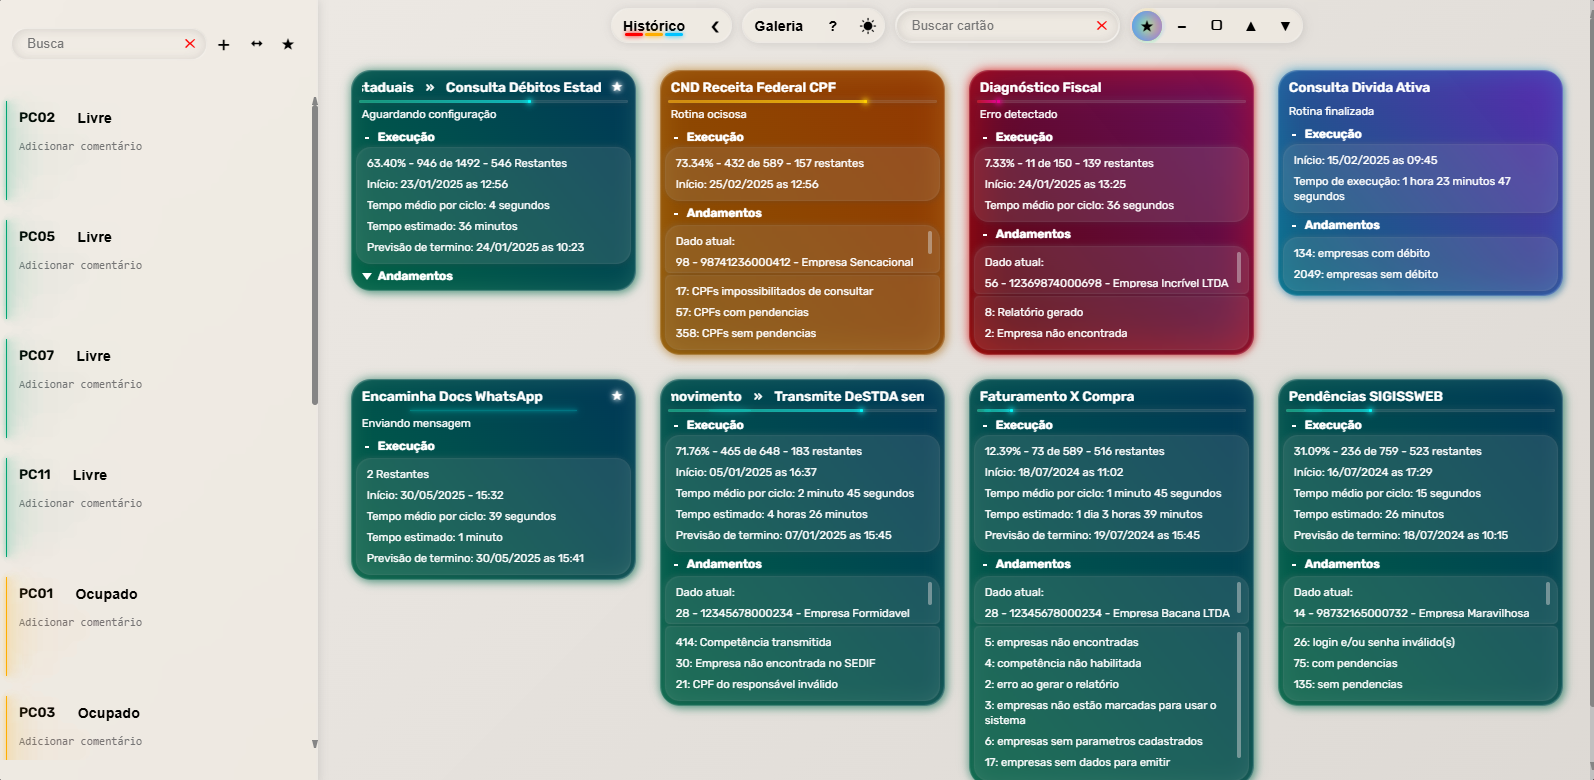Viewport: 1594px width, 780px height.
Task: Open the Histórico tab
Action: click(x=653, y=26)
